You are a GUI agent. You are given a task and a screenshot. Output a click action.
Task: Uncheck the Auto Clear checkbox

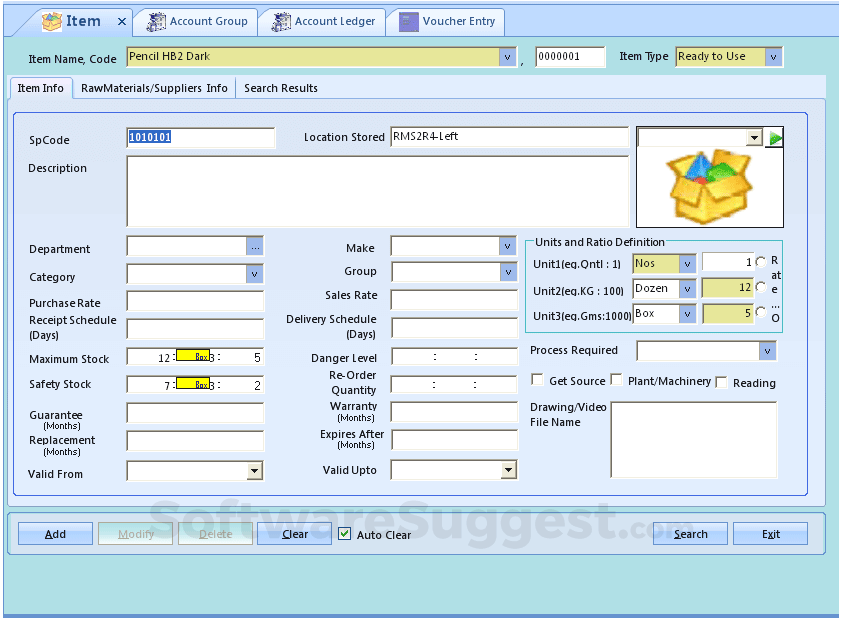(345, 534)
